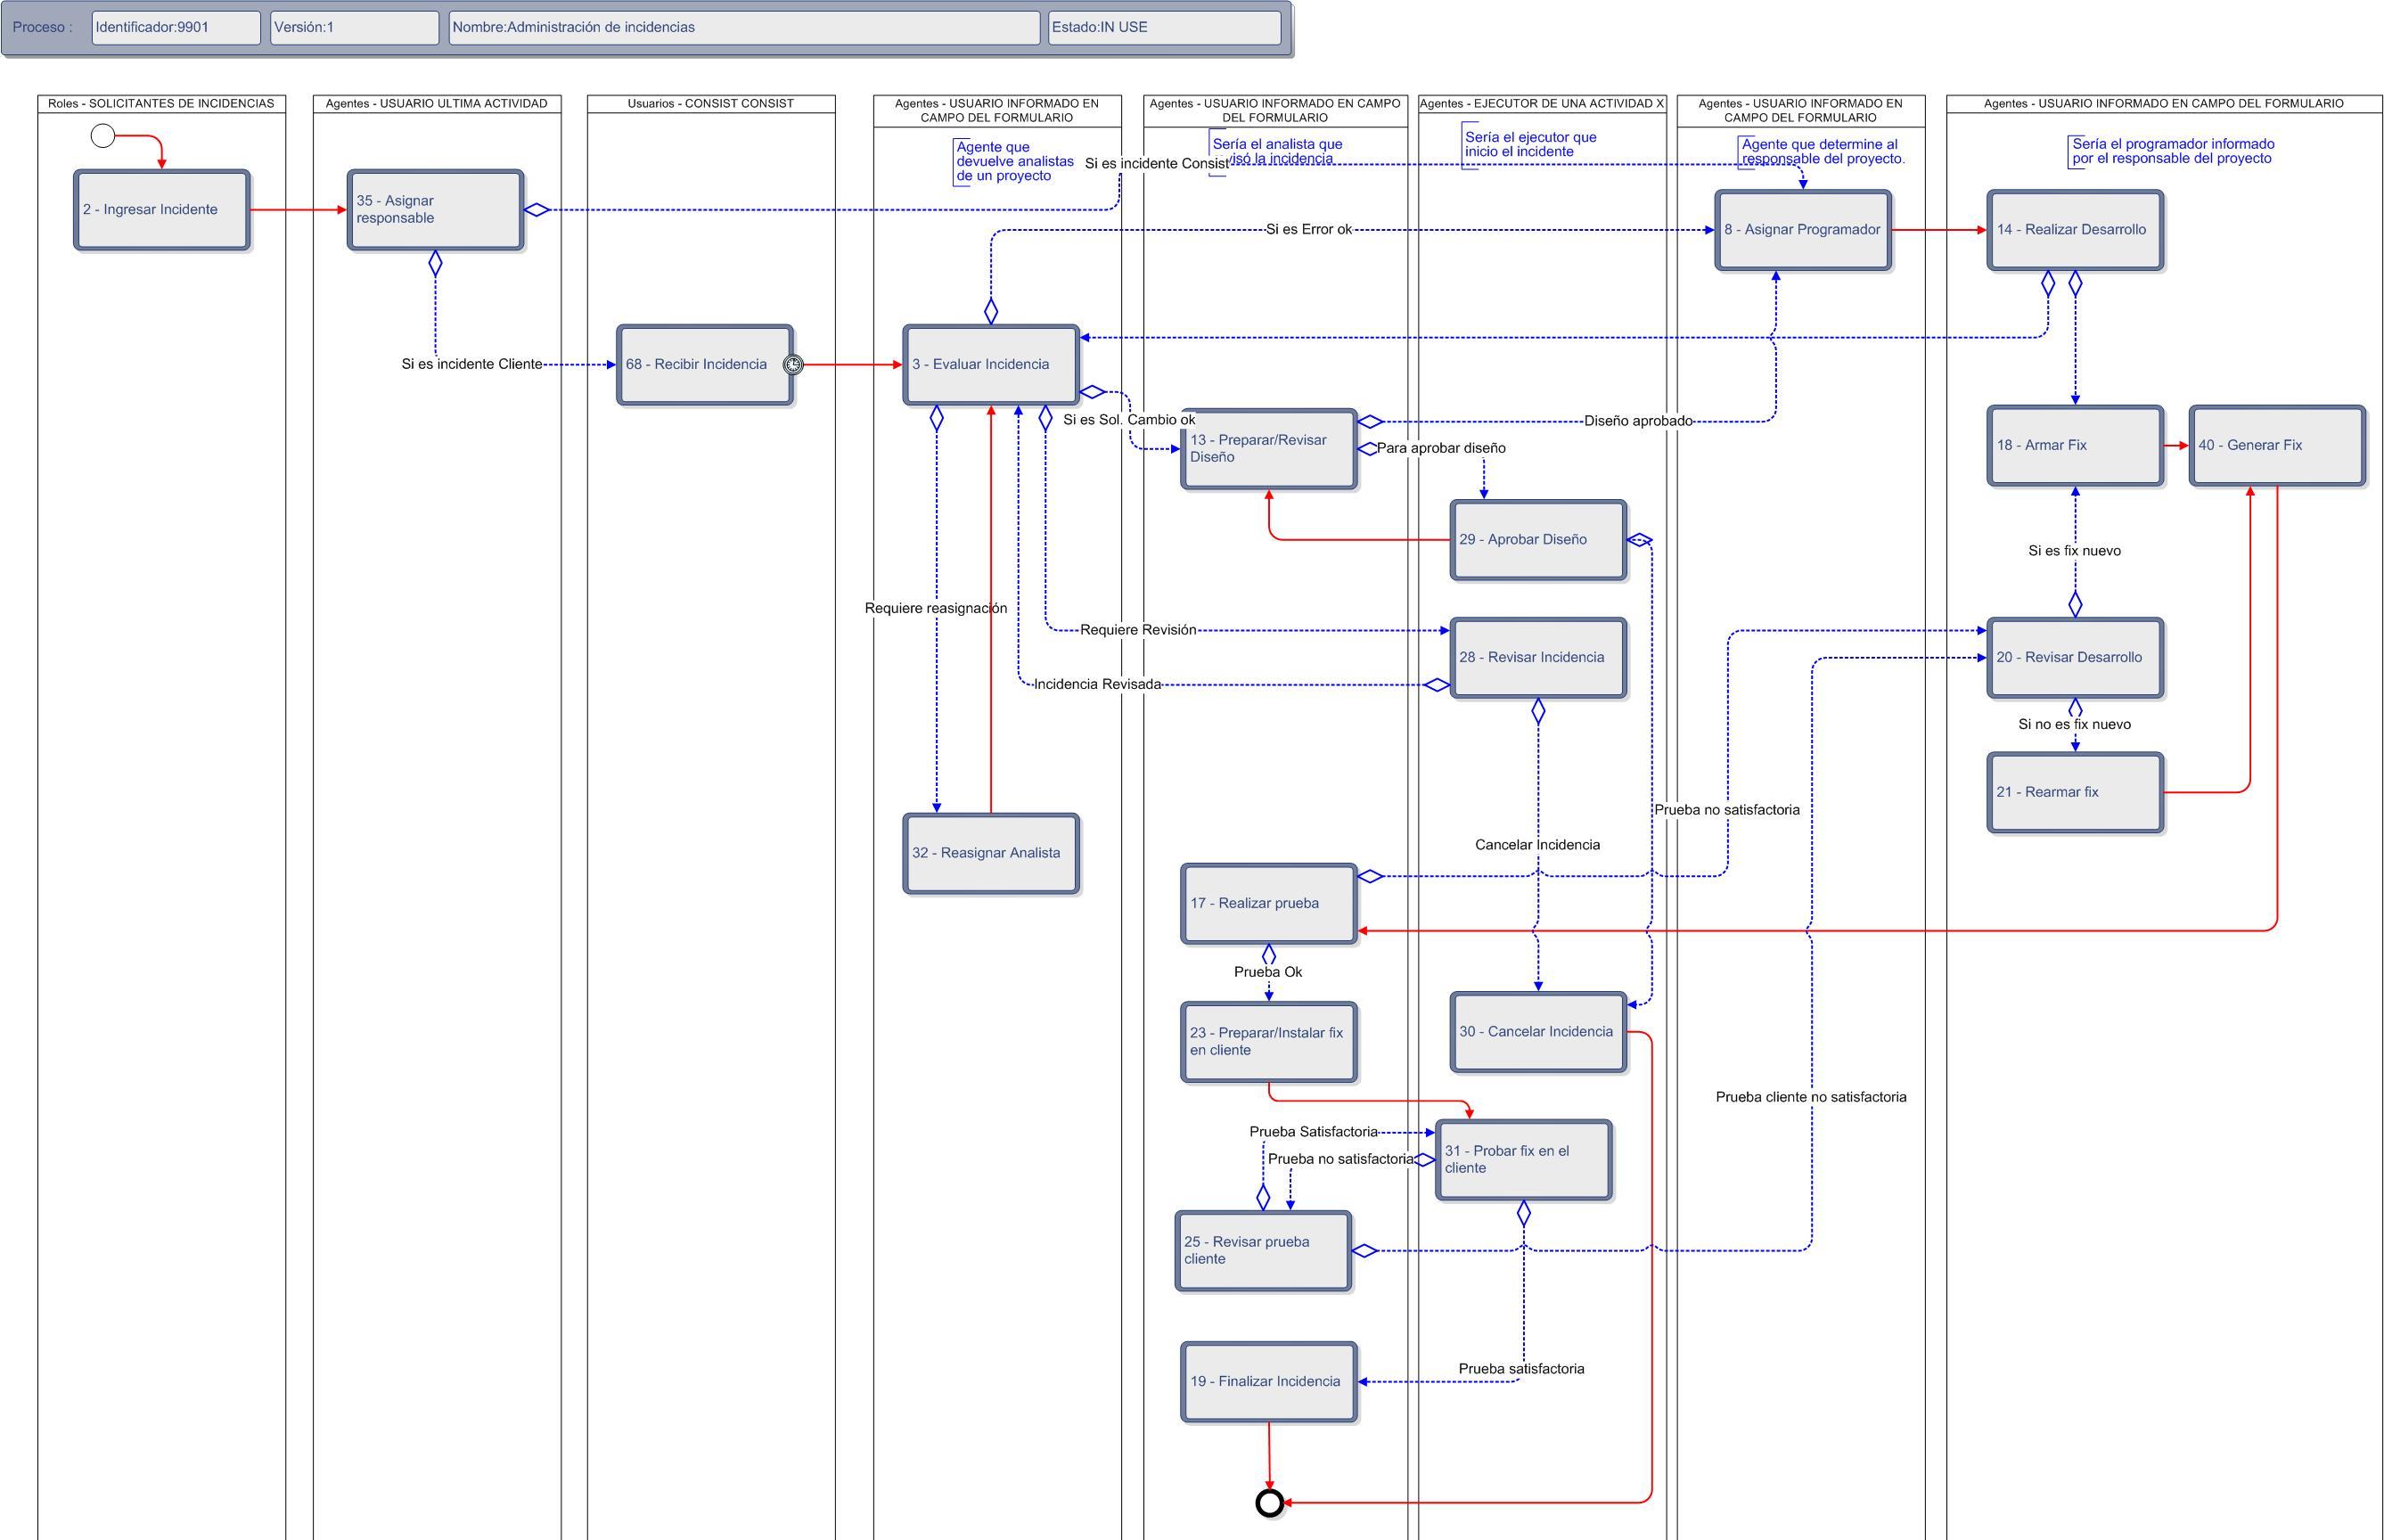
Task: Select the '20 - Revisar Desarrollo' activity
Action: pyautogui.click(x=2075, y=658)
